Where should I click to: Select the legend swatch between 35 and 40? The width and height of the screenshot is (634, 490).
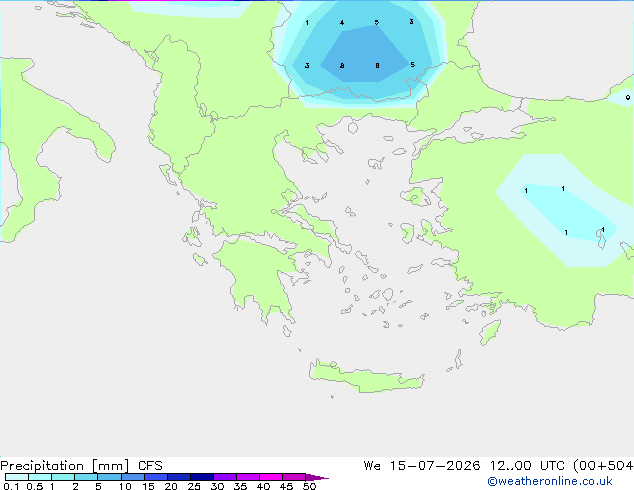click(x=248, y=477)
